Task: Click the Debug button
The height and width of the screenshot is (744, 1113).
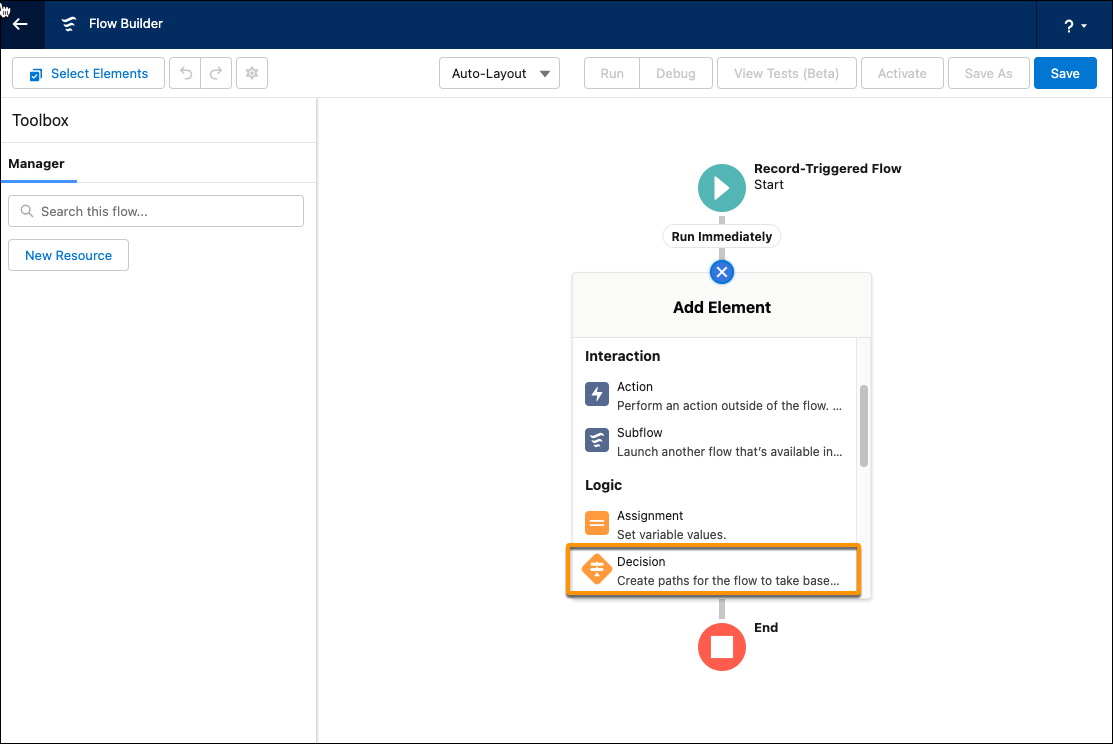Action: (676, 73)
